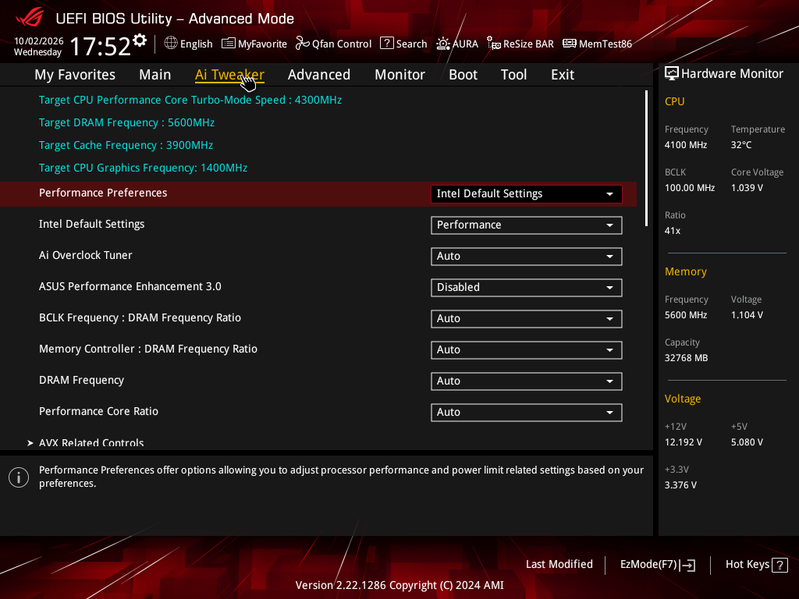
Task: Click BCLK value 100.00 MHz
Action: (689, 188)
